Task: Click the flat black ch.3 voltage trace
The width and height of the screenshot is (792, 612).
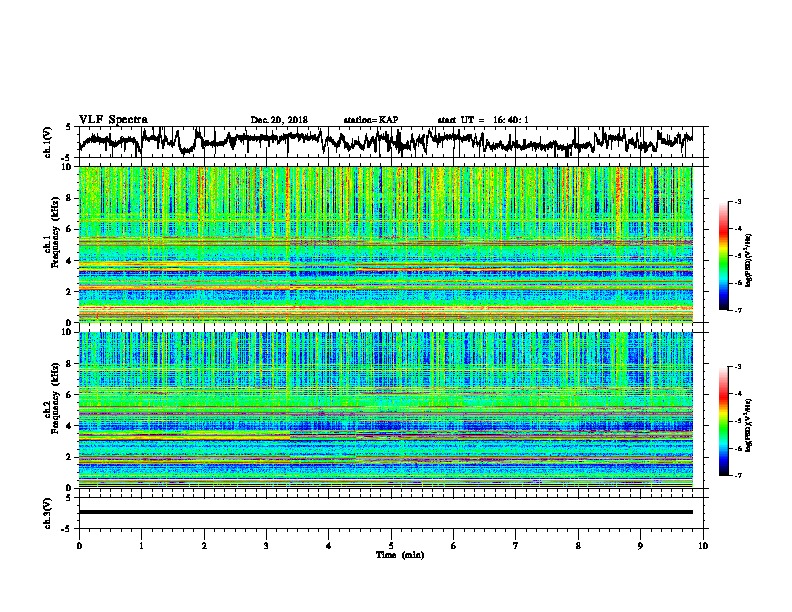Action: click(x=386, y=512)
